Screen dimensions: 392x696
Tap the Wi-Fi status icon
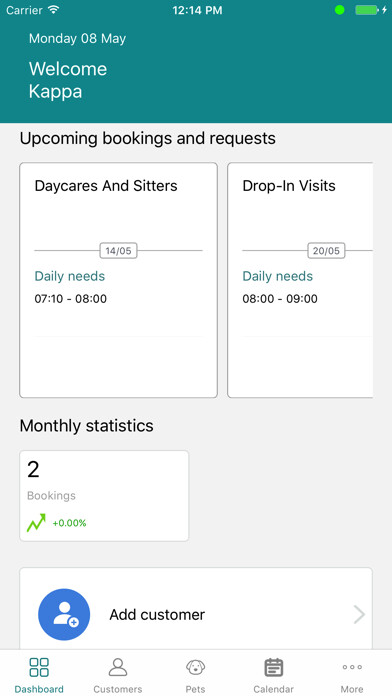pyautogui.click(x=54, y=10)
